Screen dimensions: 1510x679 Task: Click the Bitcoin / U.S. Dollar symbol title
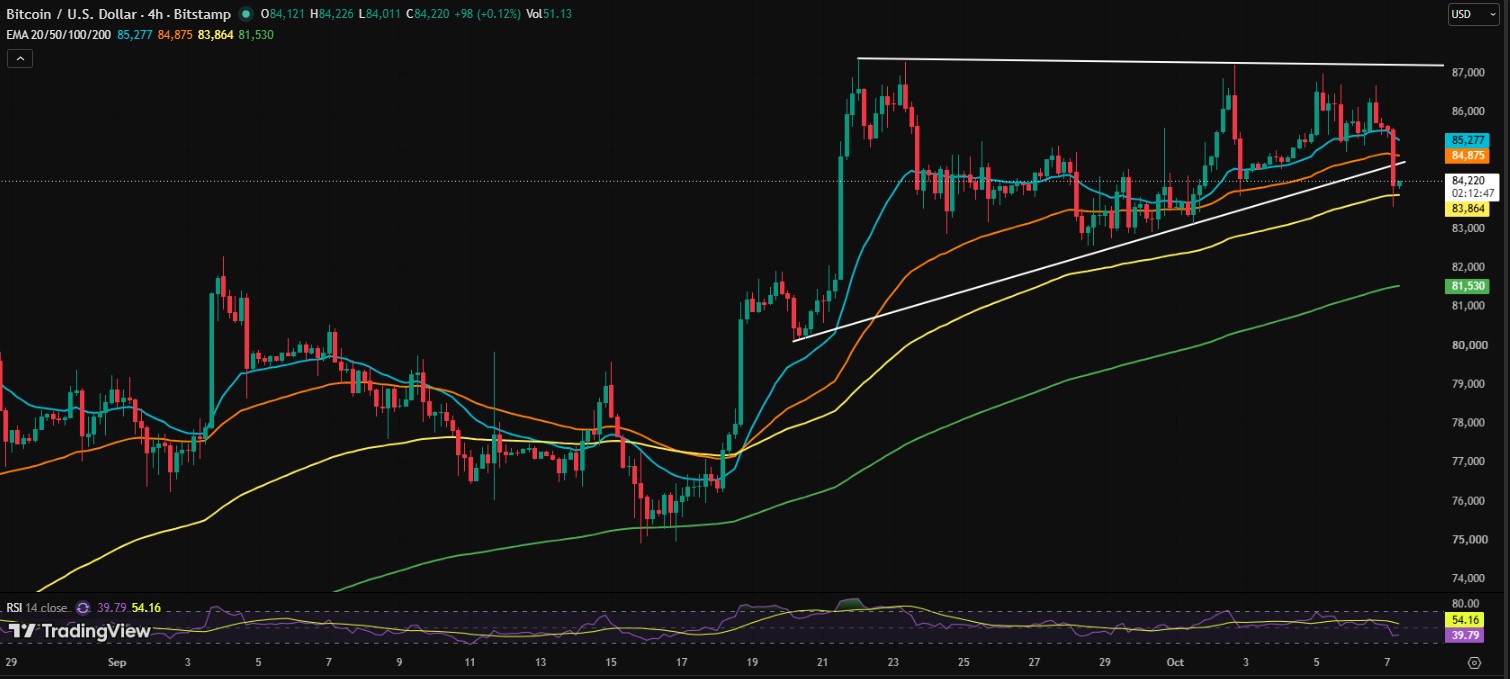point(119,15)
